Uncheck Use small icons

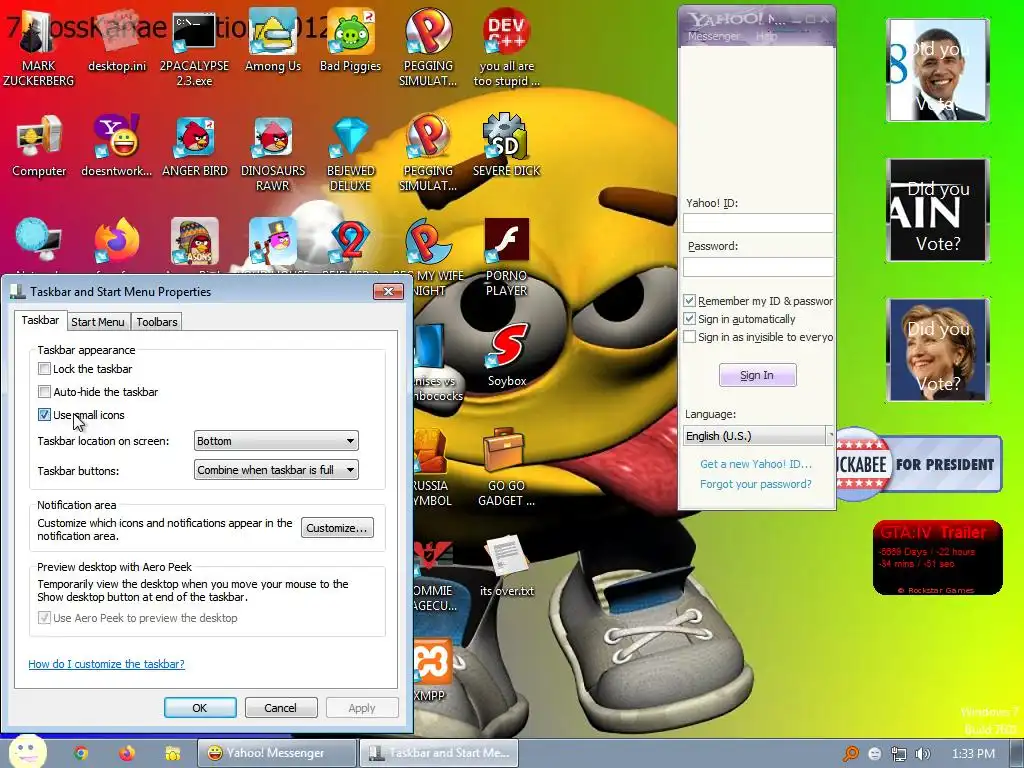44,415
